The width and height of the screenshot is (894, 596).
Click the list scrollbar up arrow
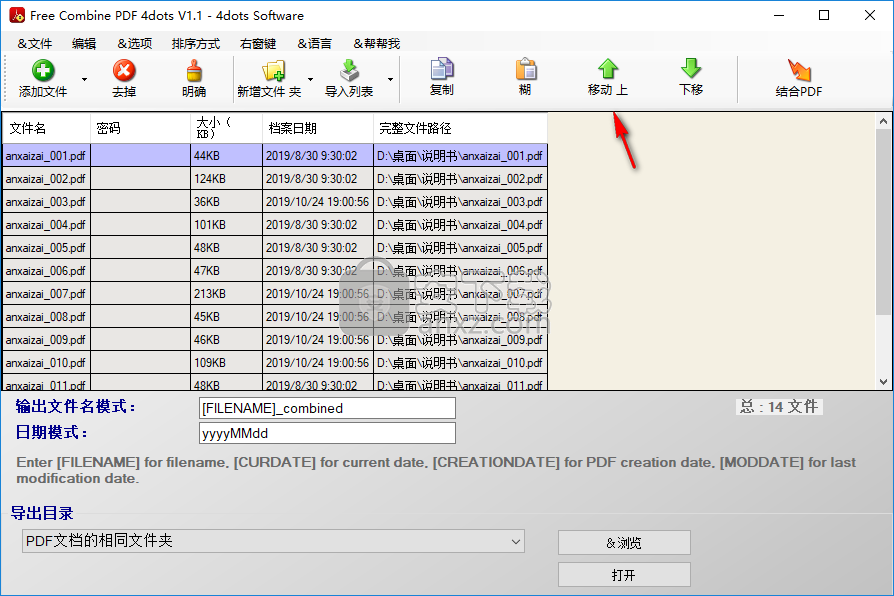coord(883,121)
